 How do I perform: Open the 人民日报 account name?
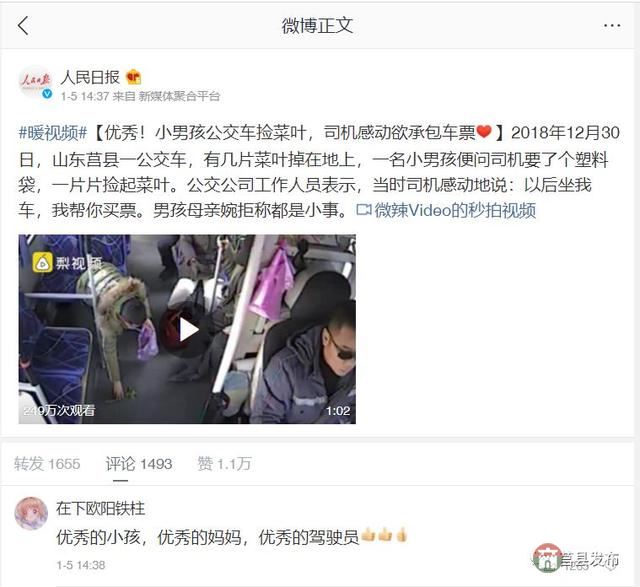coord(90,77)
